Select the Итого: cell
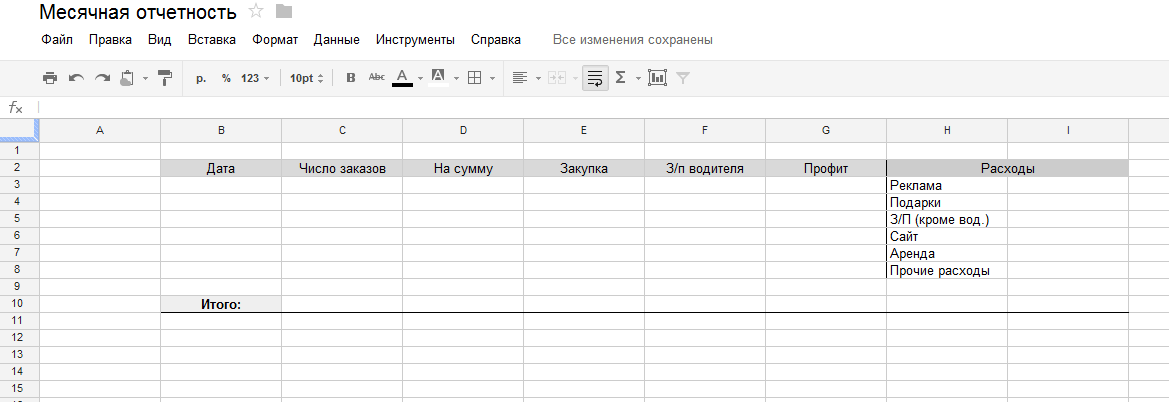 coord(221,304)
